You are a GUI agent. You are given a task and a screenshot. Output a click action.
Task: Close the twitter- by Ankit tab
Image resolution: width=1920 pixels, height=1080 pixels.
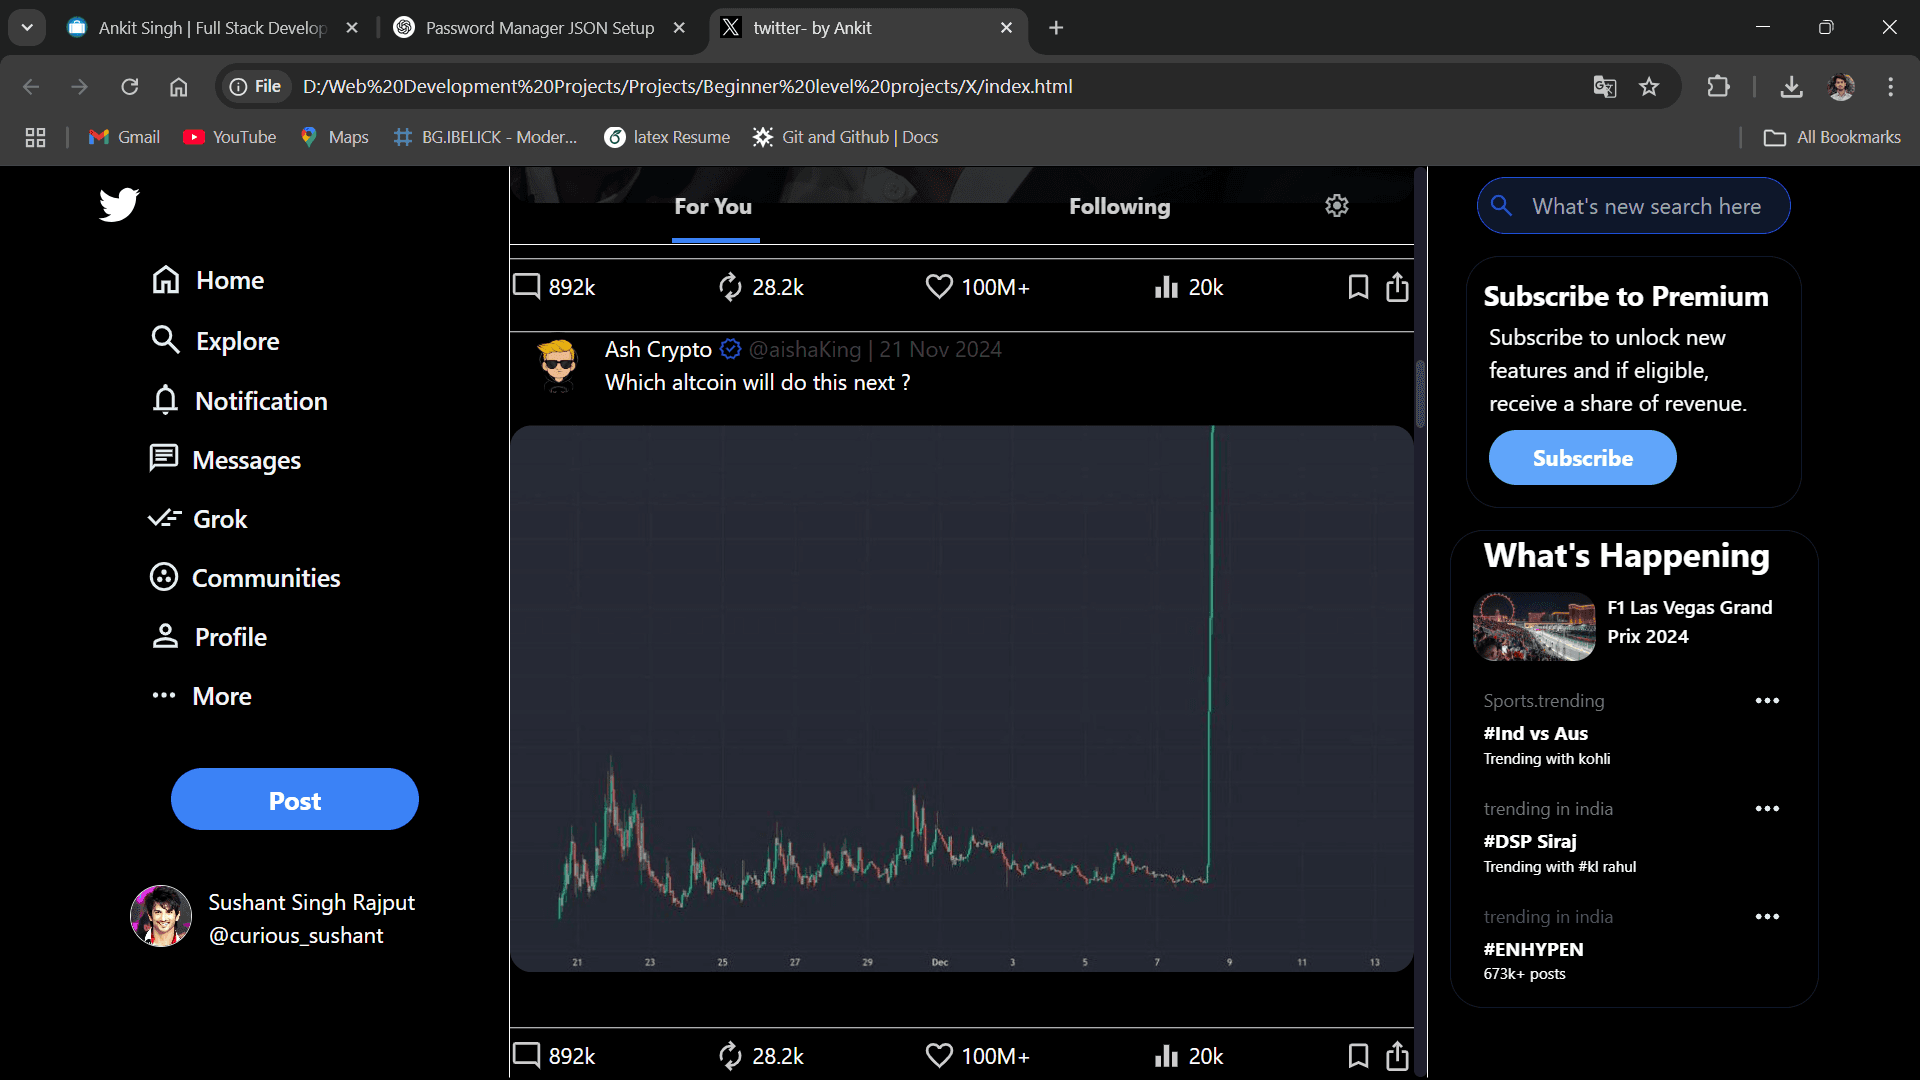pyautogui.click(x=1006, y=28)
